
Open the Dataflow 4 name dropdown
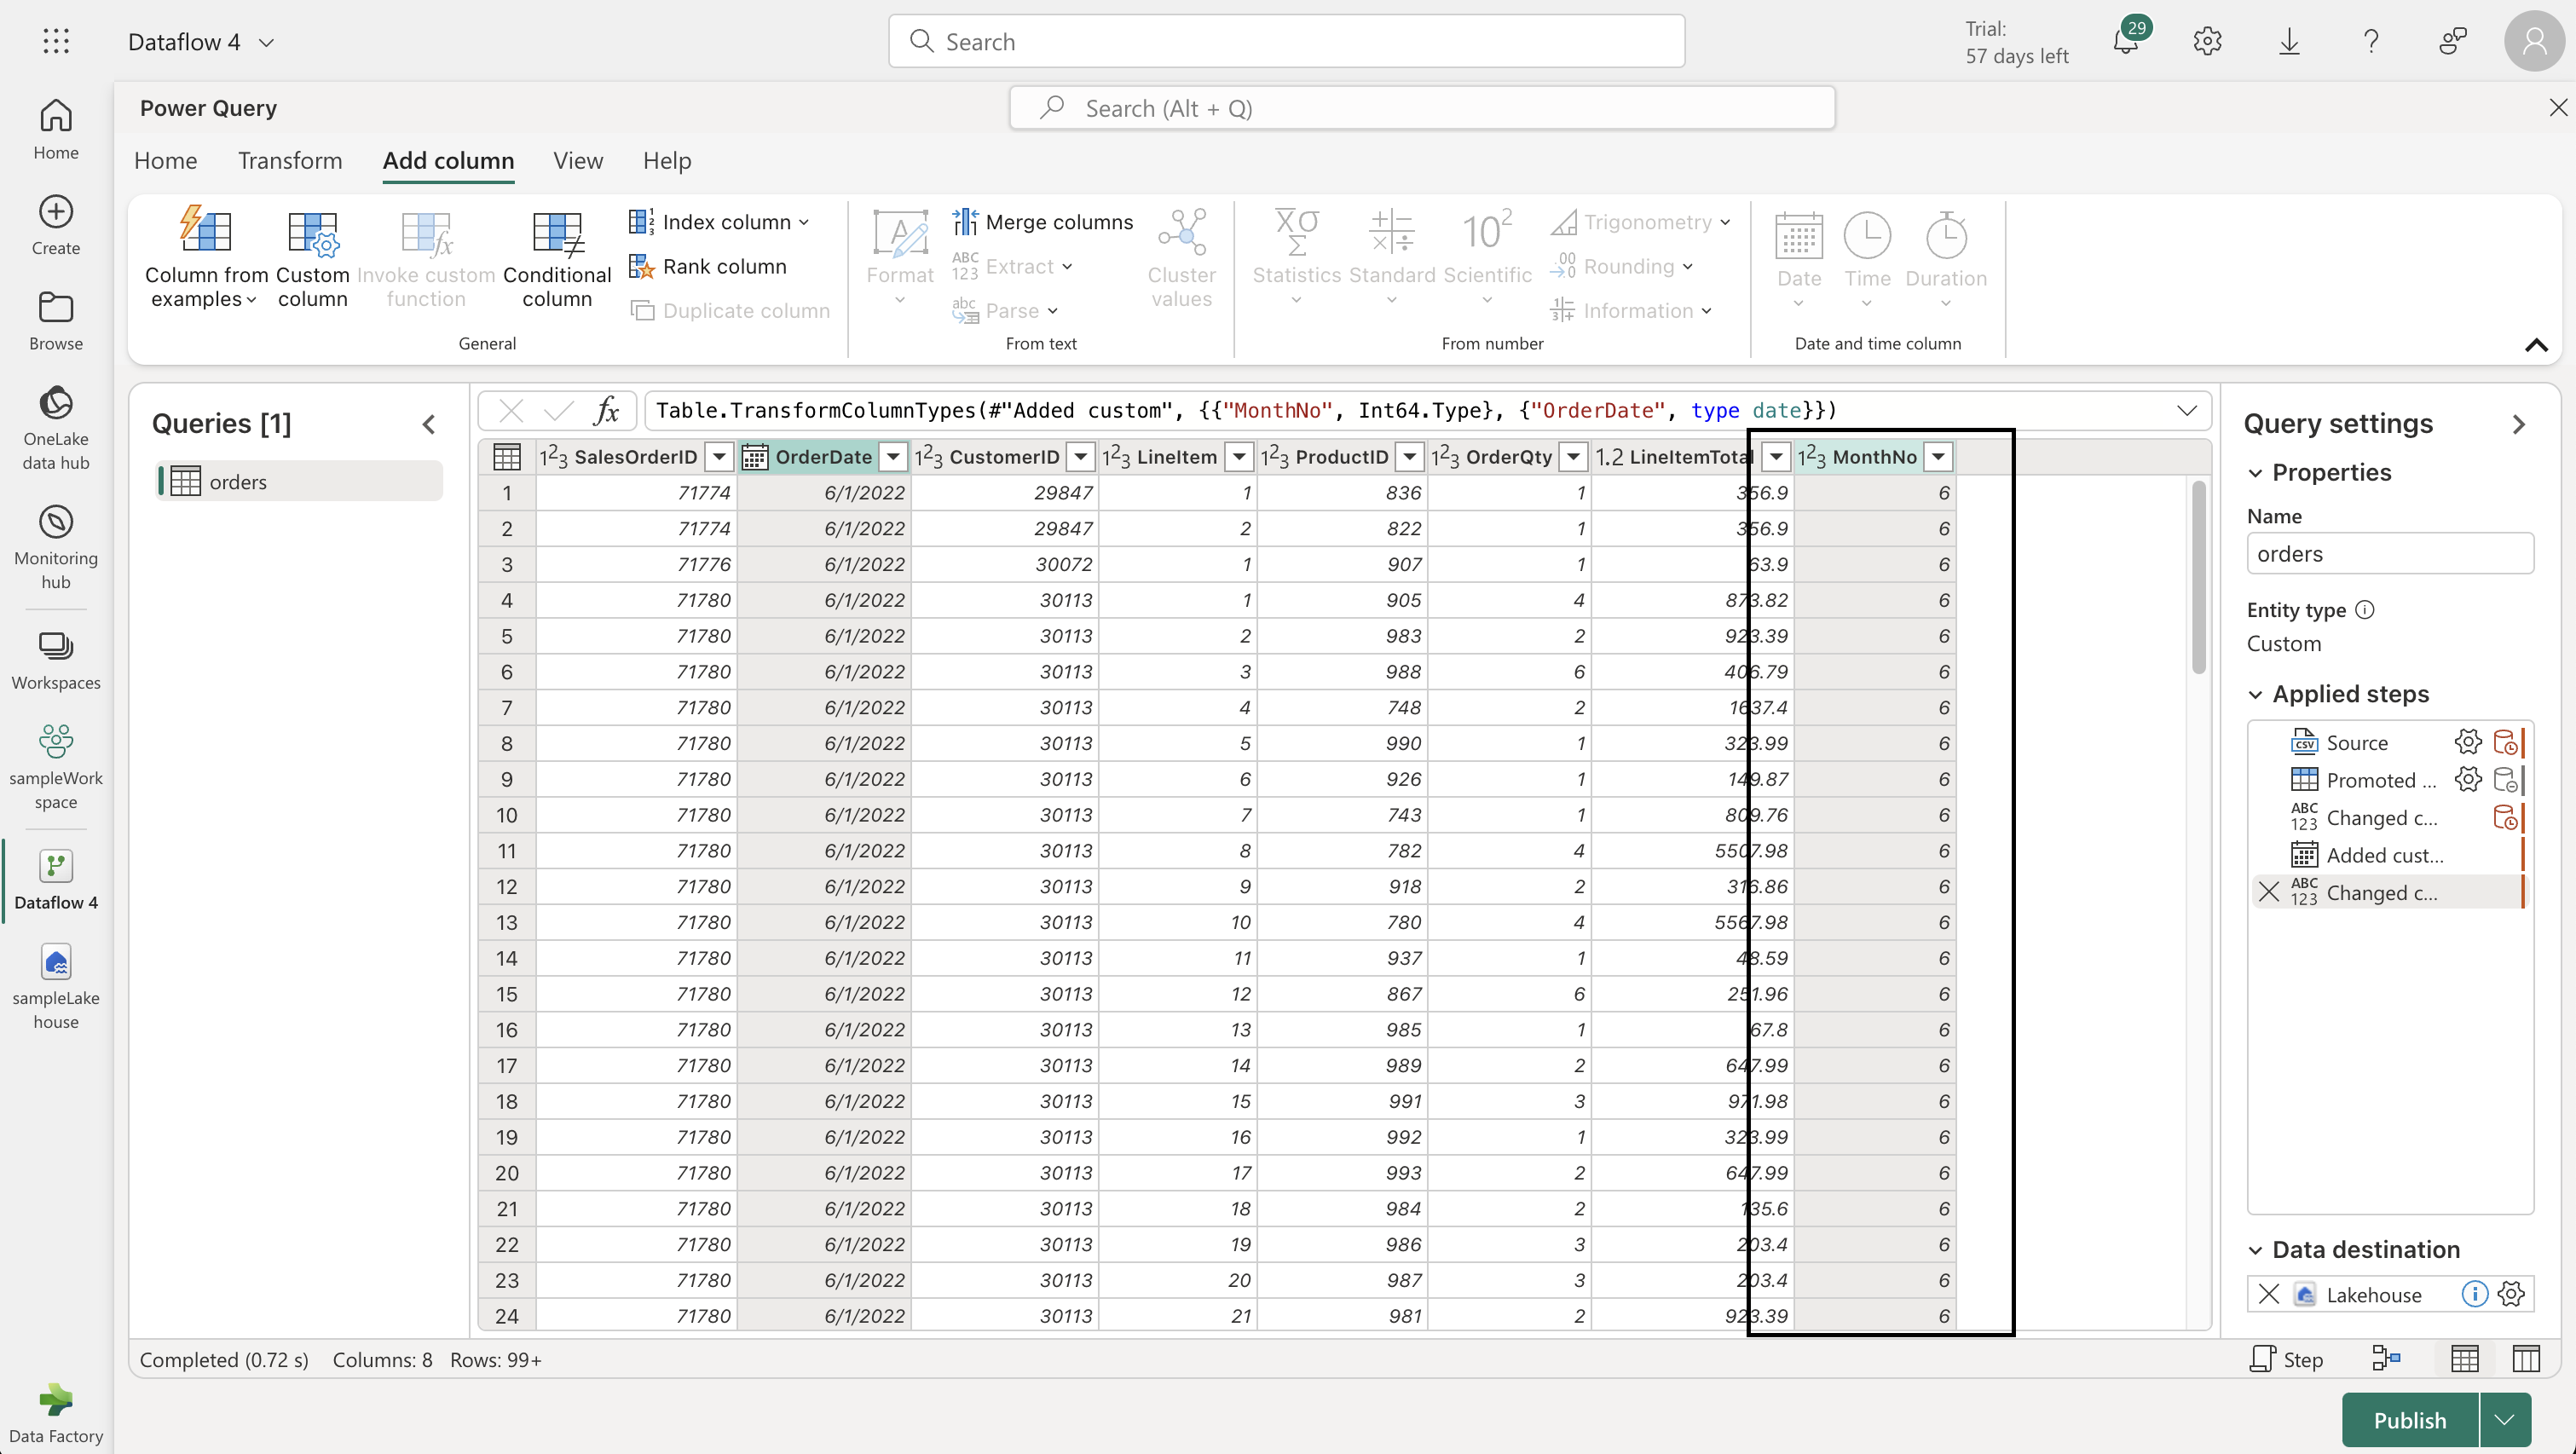tap(266, 42)
